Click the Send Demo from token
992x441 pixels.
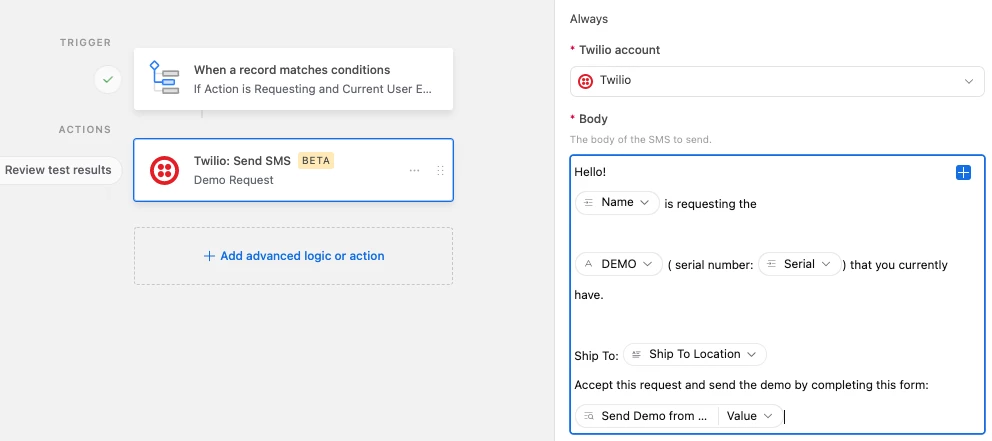[x=646, y=416]
